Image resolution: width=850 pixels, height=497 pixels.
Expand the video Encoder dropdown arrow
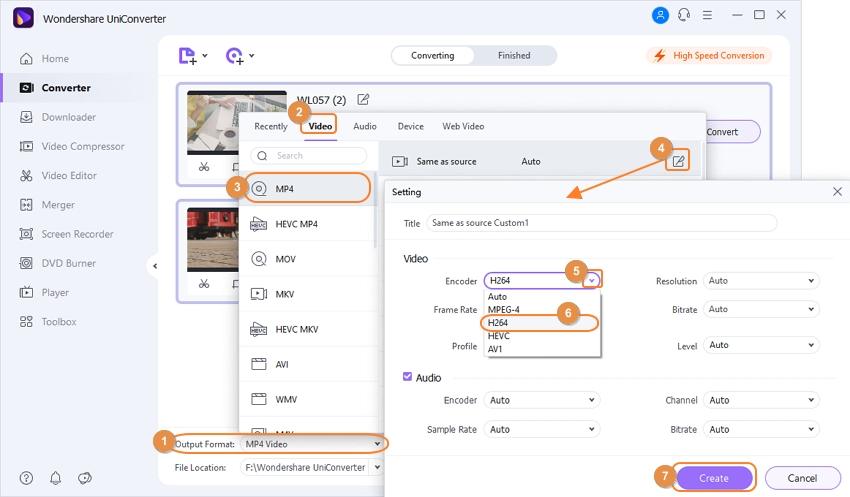(x=592, y=280)
